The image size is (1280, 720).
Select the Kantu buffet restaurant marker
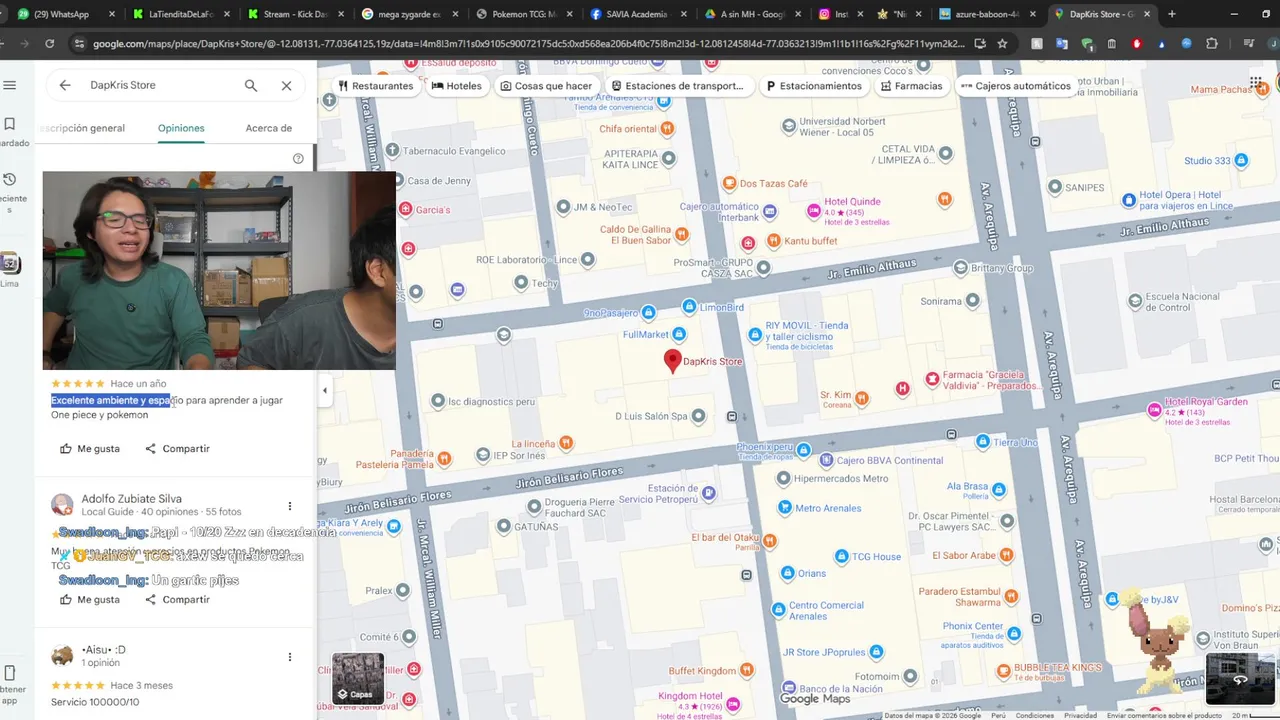pos(773,241)
